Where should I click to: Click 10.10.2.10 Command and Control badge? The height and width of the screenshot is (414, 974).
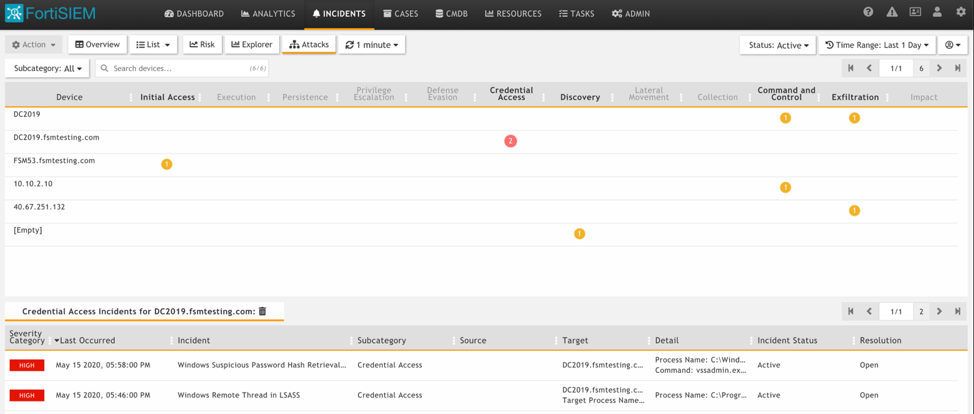click(x=785, y=187)
